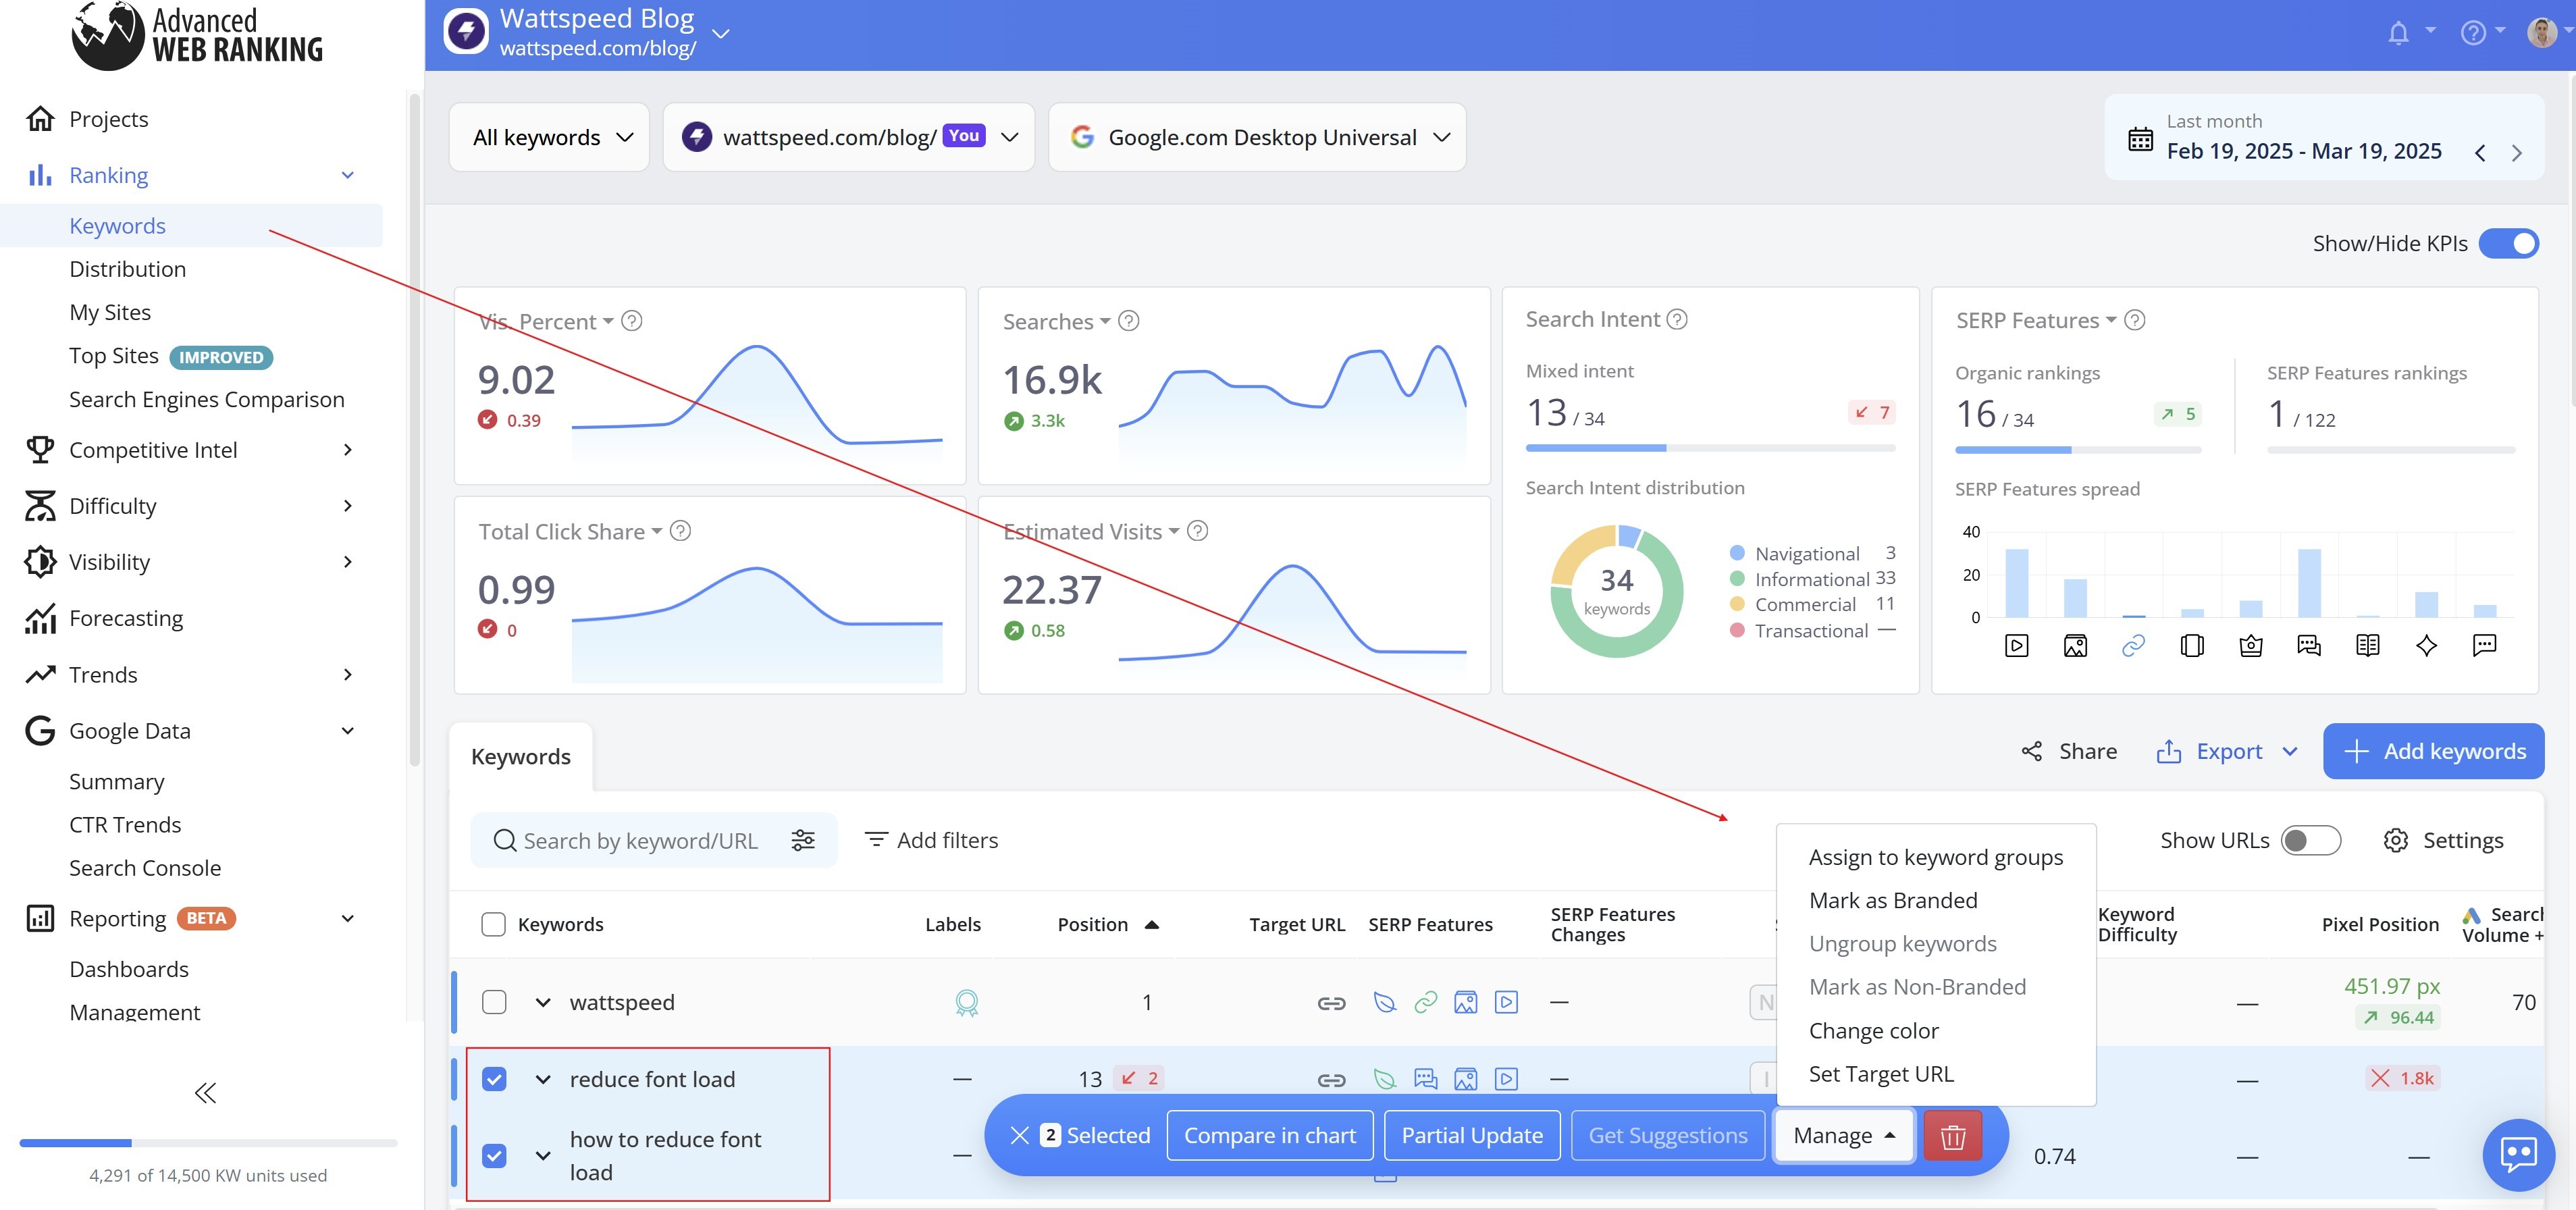Uncheck how to reduce font load checkbox
Image resolution: width=2576 pixels, height=1210 pixels.
click(494, 1156)
